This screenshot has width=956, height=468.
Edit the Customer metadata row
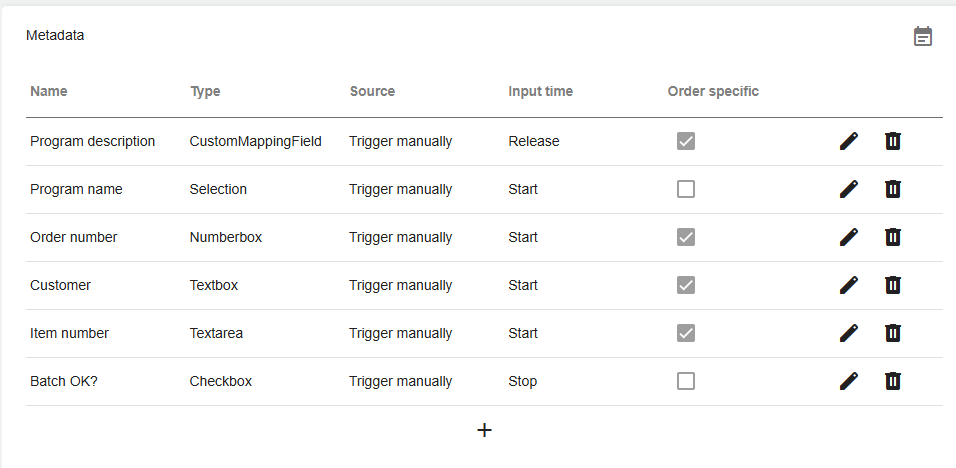[849, 285]
